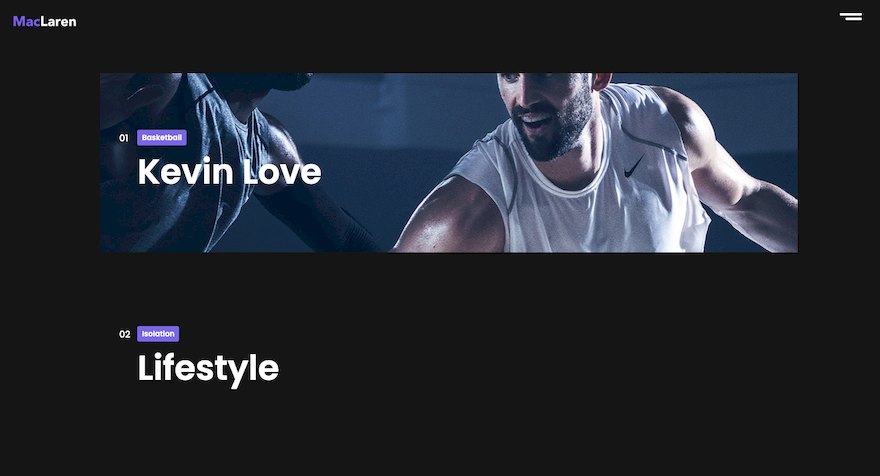The image size is (880, 476).
Task: Open the Kevin Love project title
Action: pos(230,172)
